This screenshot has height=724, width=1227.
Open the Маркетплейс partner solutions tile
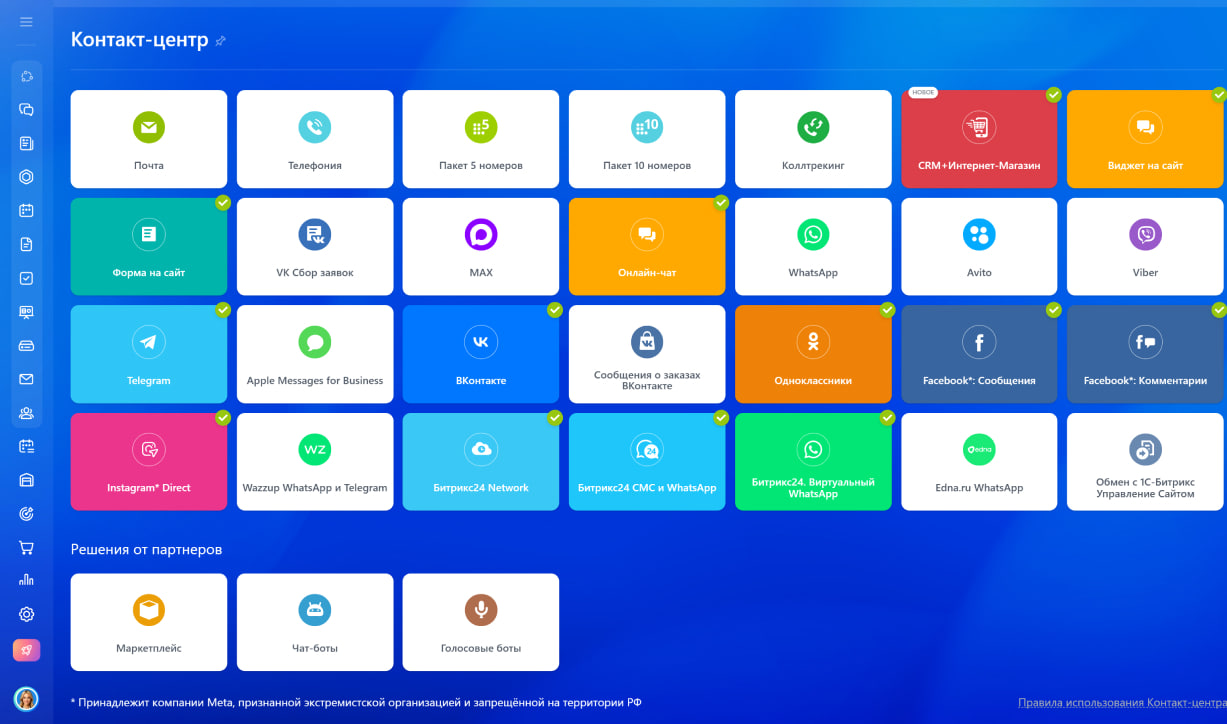(x=149, y=622)
